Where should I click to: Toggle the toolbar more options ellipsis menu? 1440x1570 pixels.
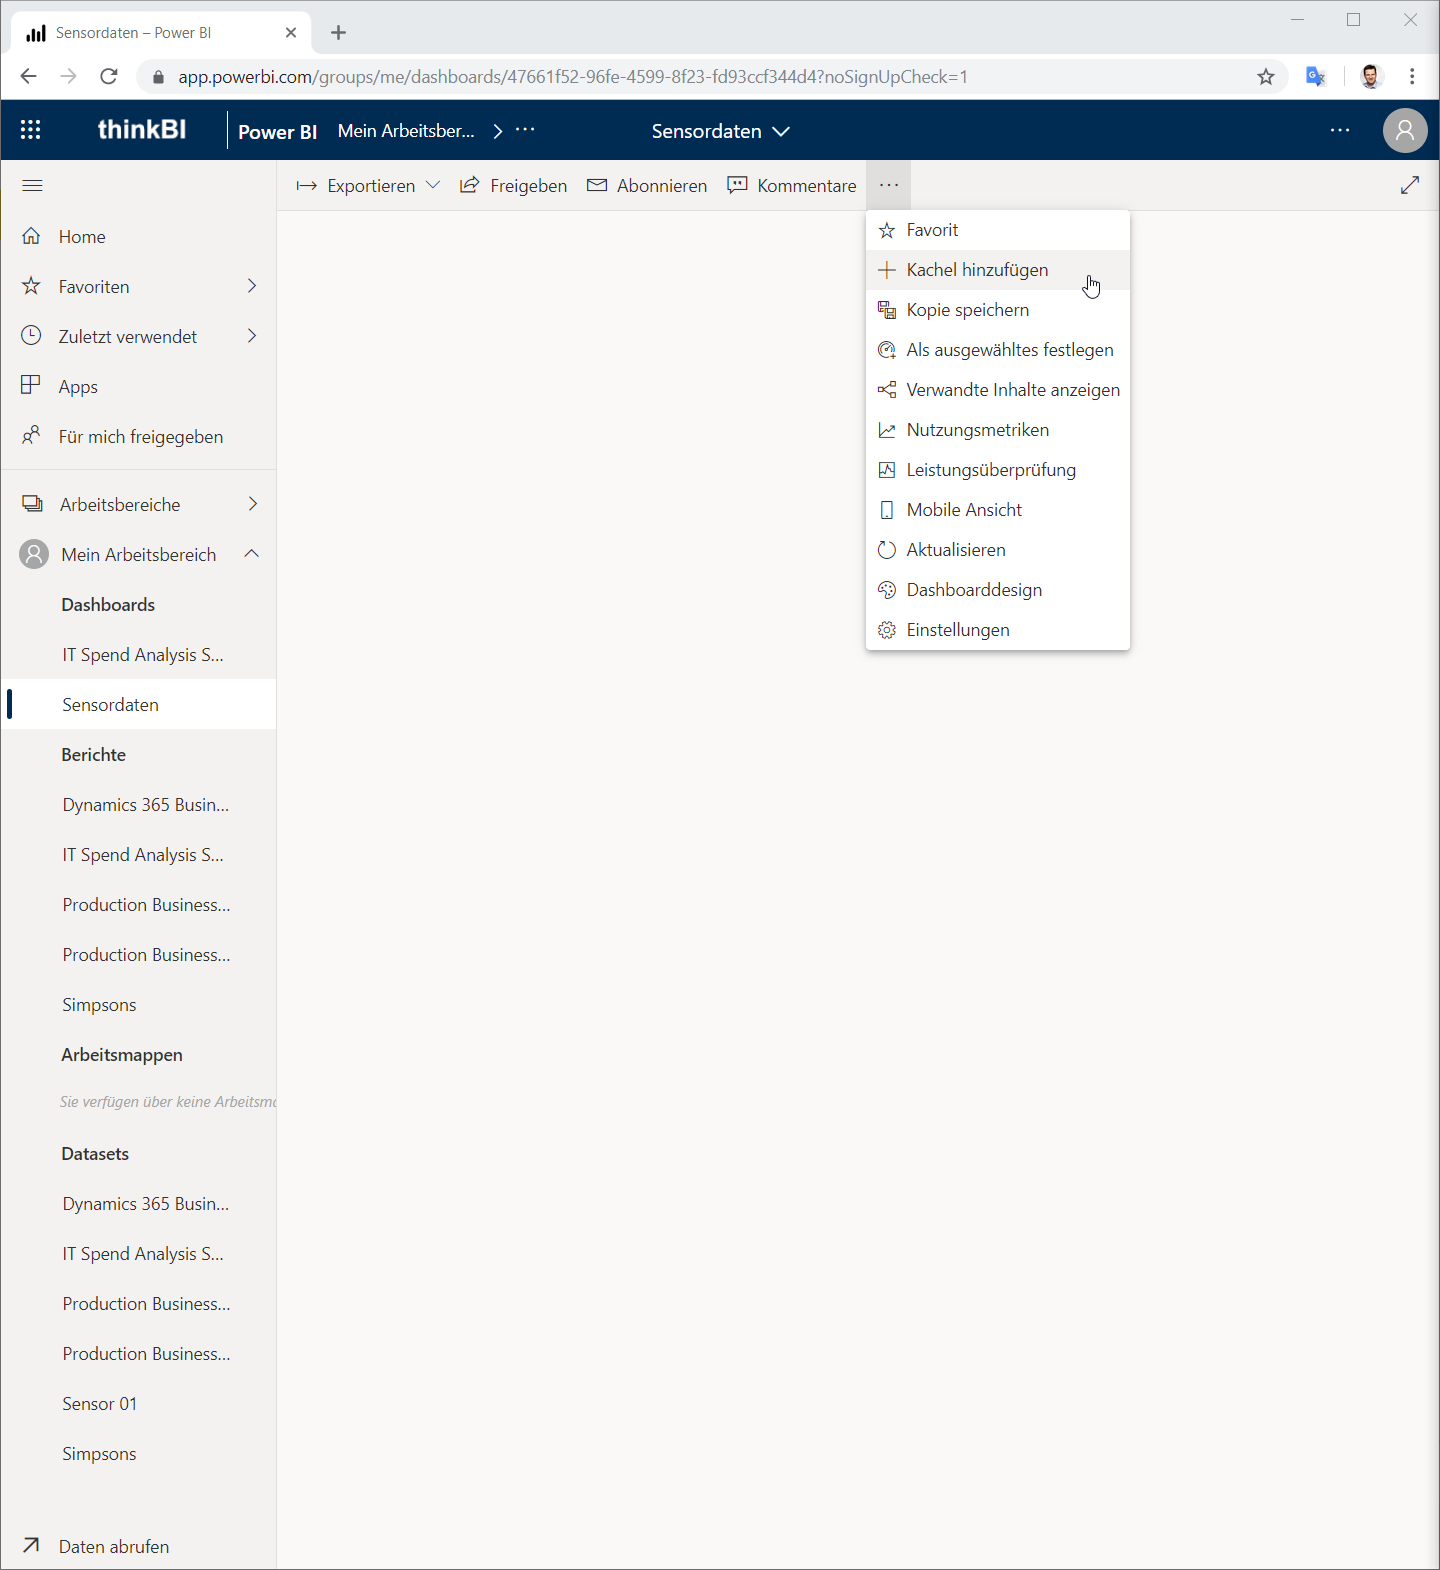click(x=889, y=185)
